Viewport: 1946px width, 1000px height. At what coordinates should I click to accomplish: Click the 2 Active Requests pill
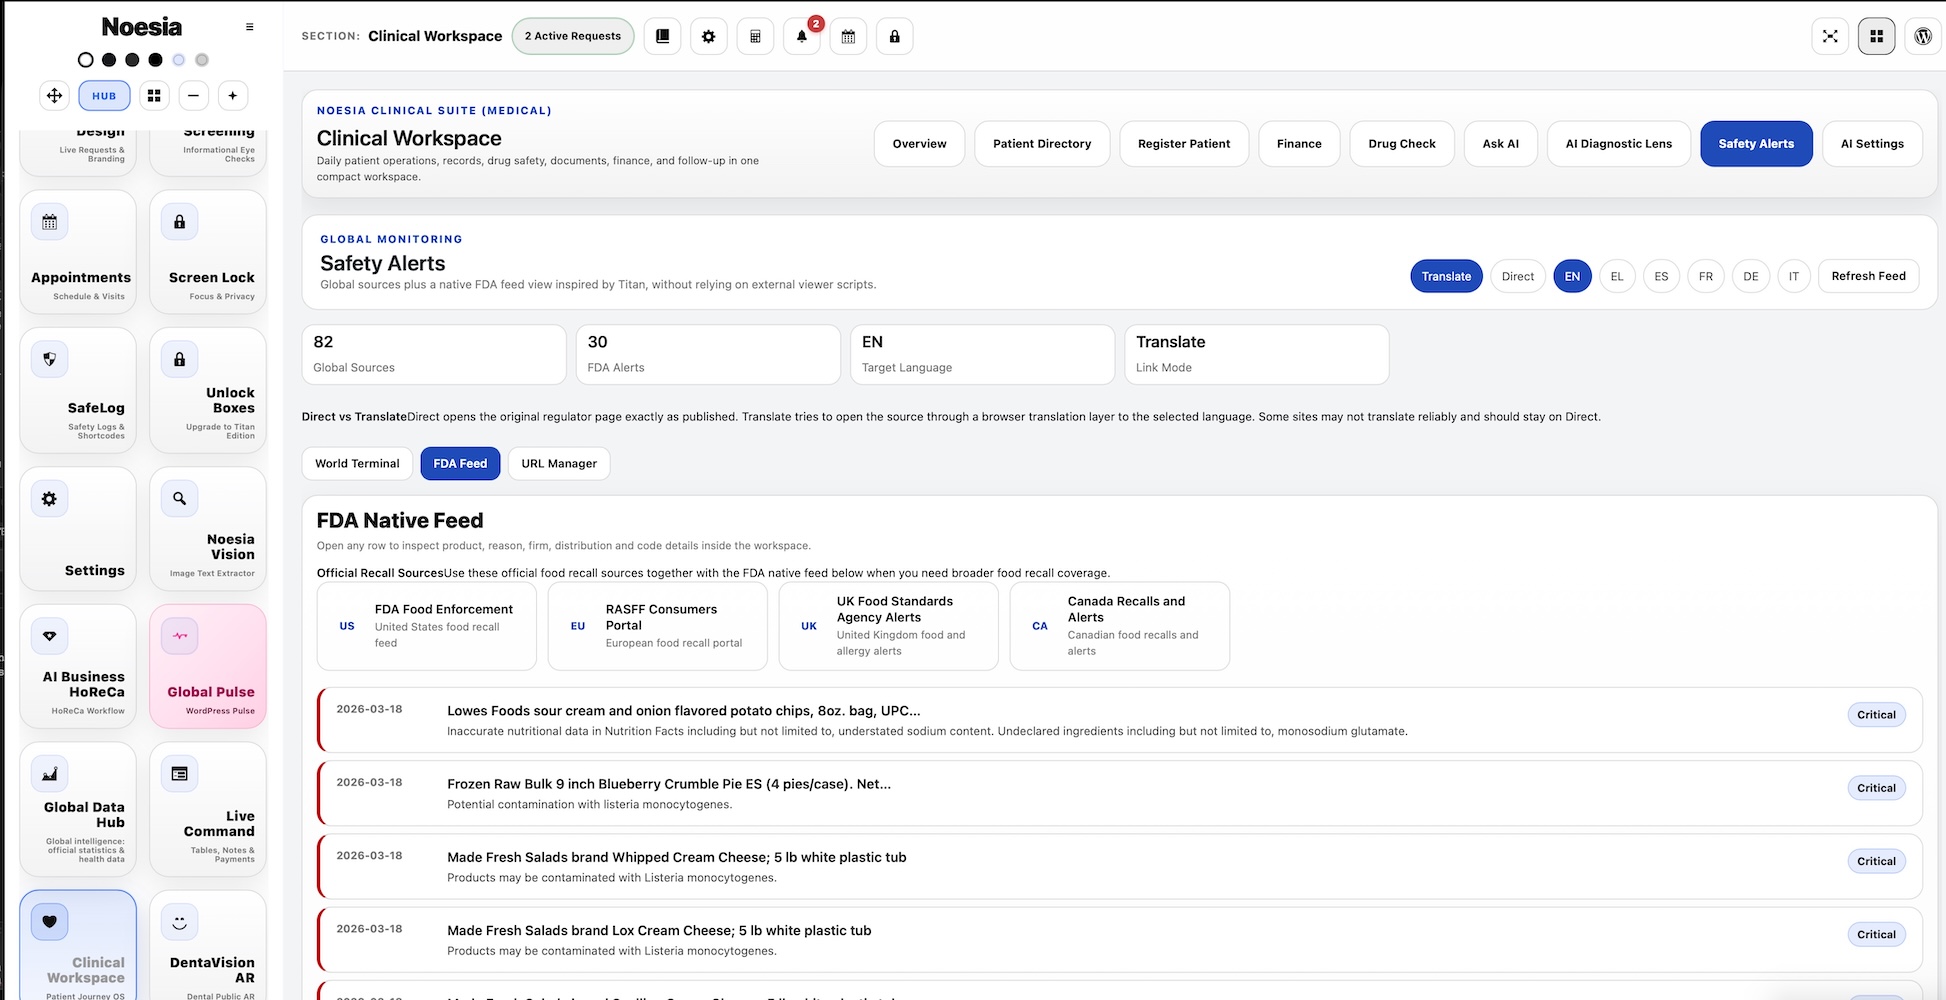(x=573, y=36)
